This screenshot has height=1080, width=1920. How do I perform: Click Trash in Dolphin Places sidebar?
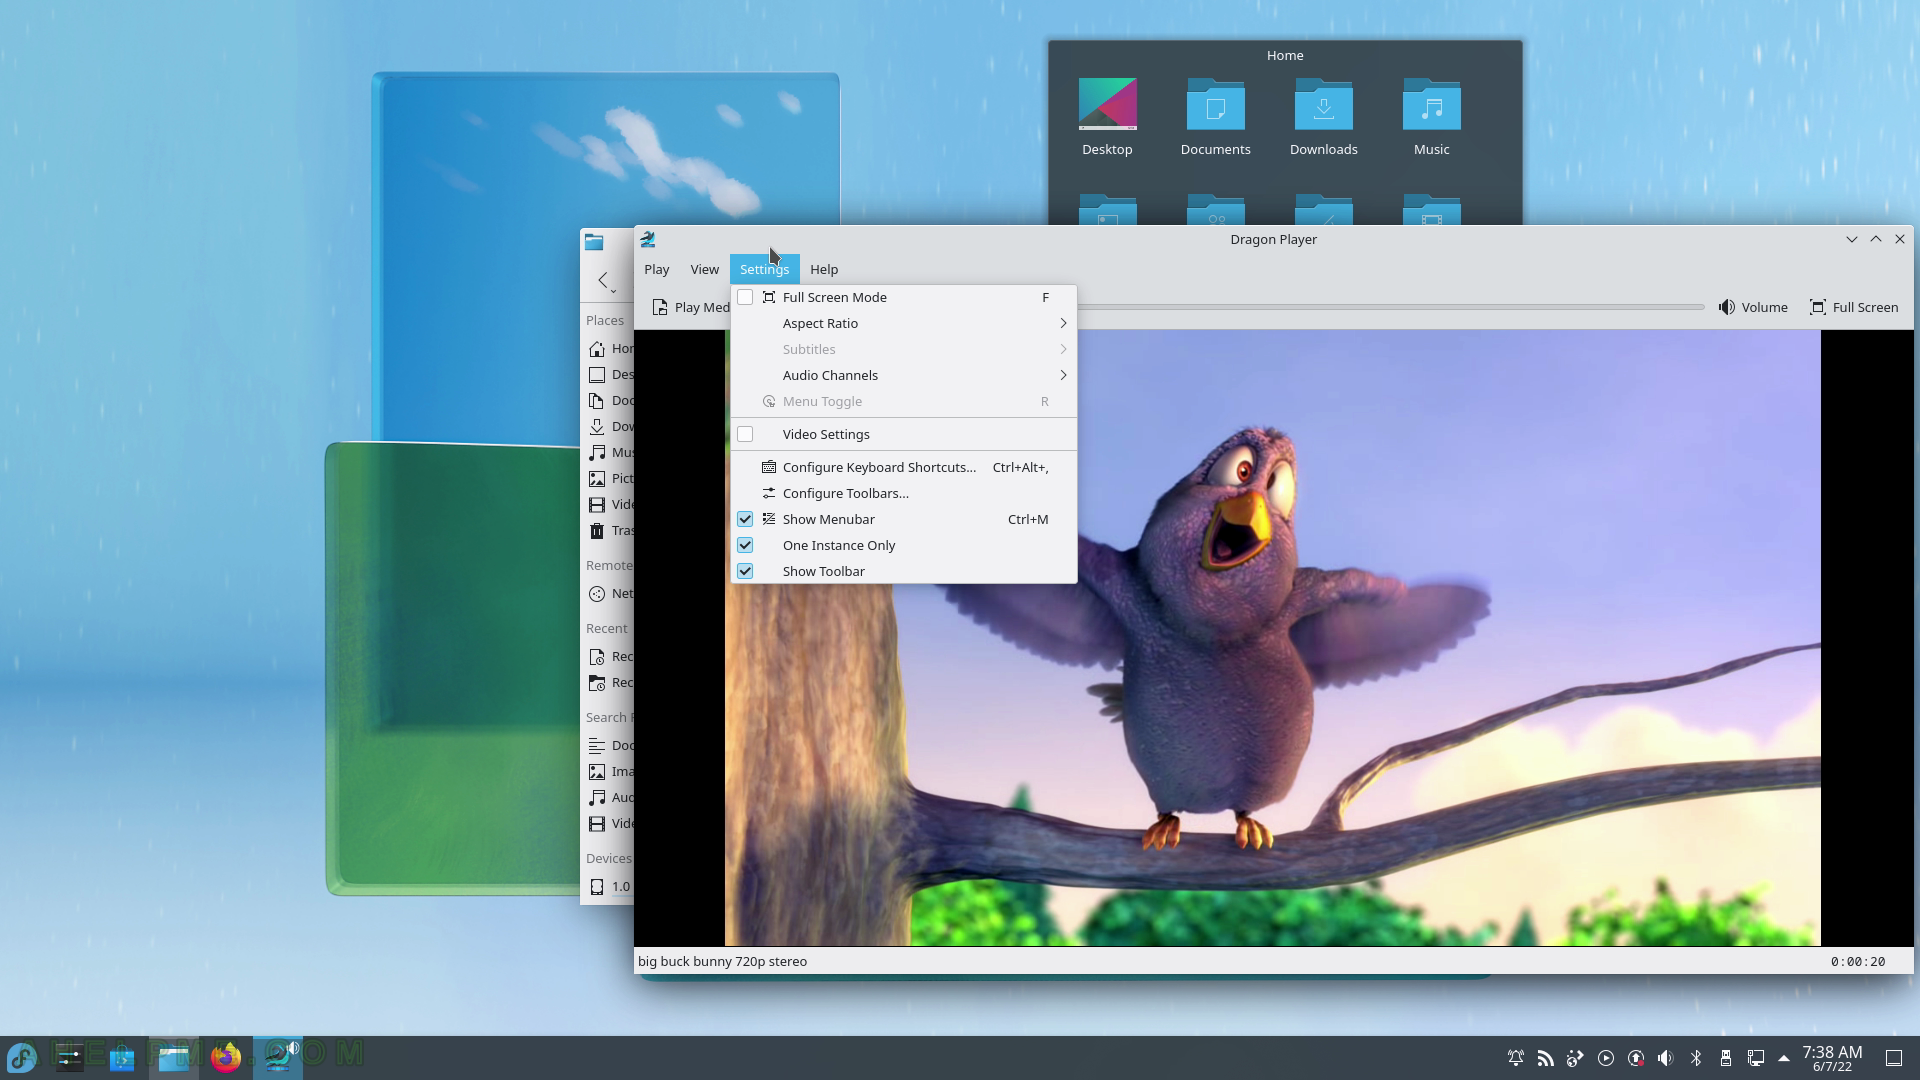610,530
